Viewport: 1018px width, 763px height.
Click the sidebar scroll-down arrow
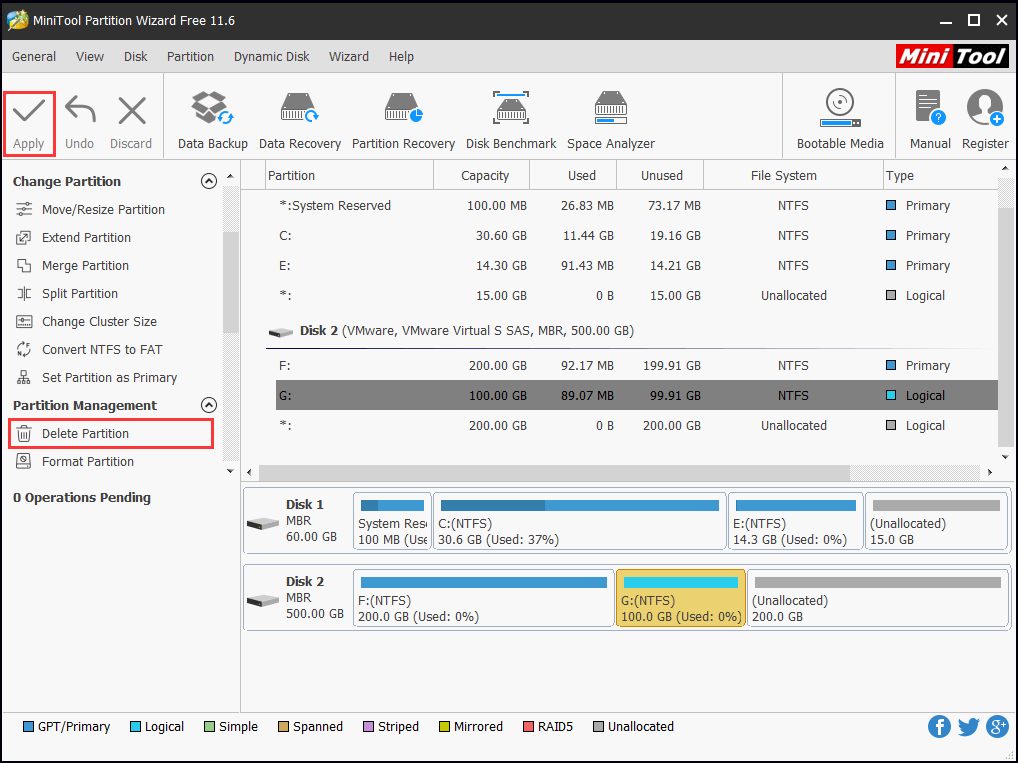(x=230, y=471)
